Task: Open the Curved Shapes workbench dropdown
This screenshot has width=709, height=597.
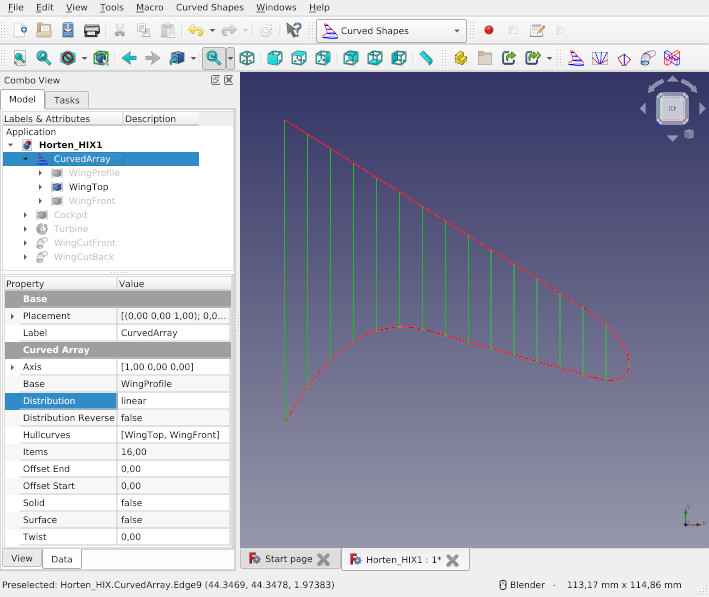Action: point(391,31)
